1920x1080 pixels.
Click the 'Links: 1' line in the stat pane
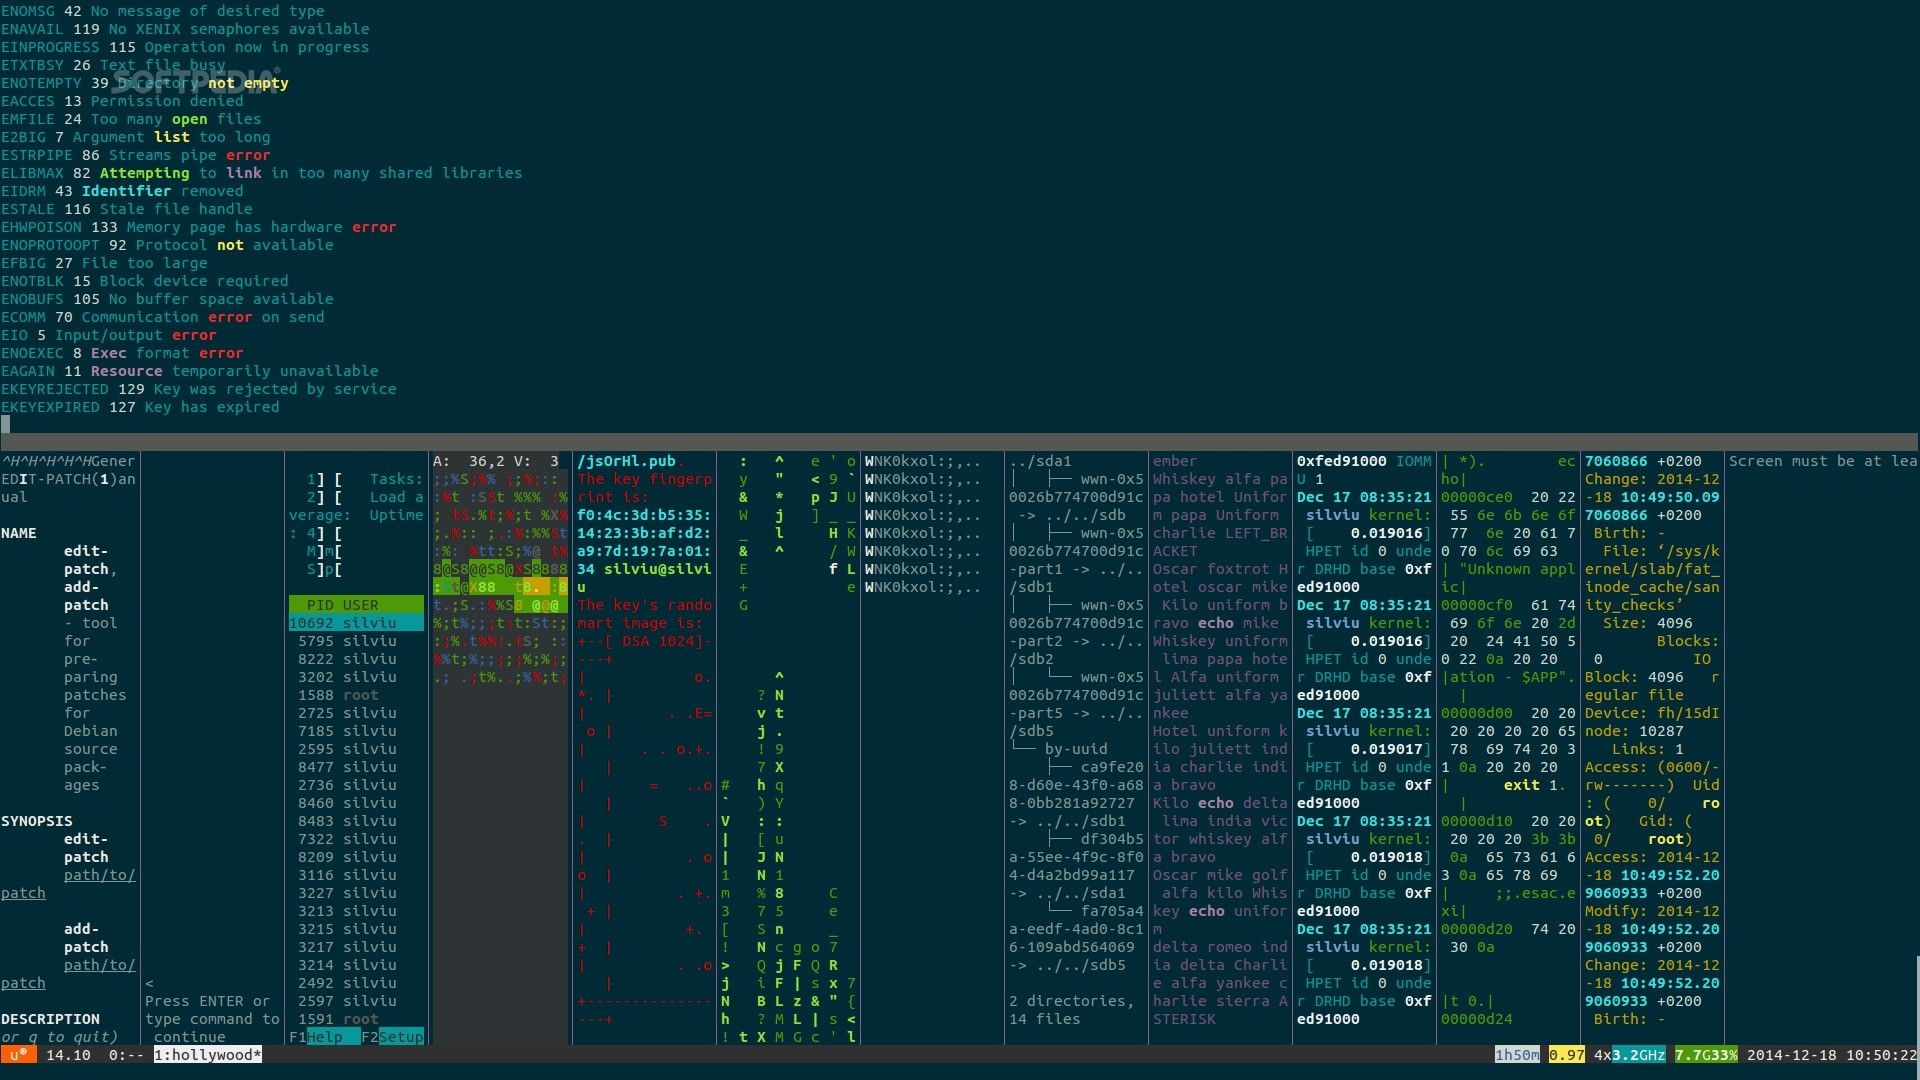click(x=1648, y=749)
